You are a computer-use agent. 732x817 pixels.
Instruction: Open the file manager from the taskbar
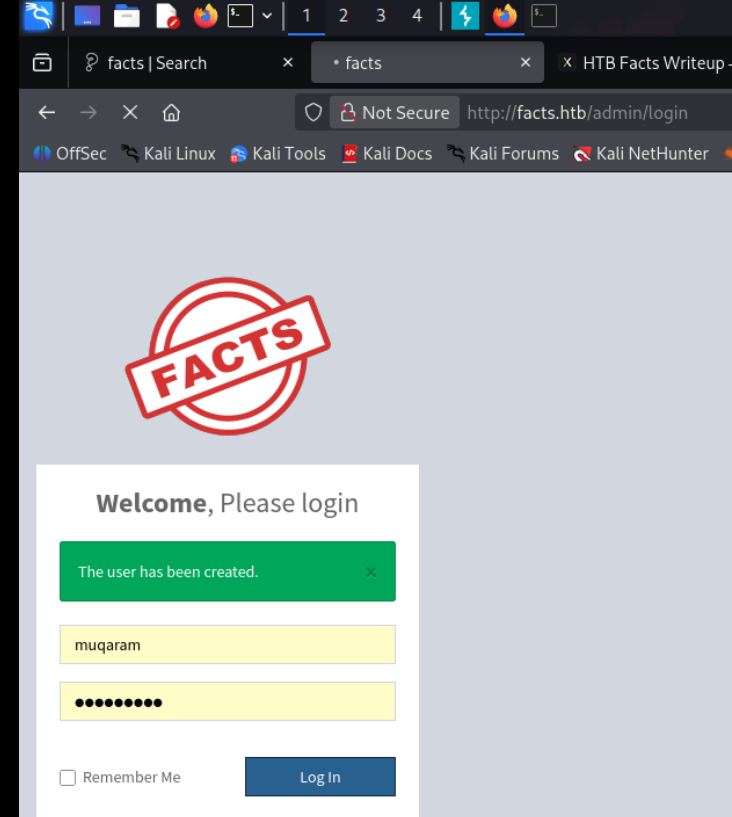click(126, 16)
